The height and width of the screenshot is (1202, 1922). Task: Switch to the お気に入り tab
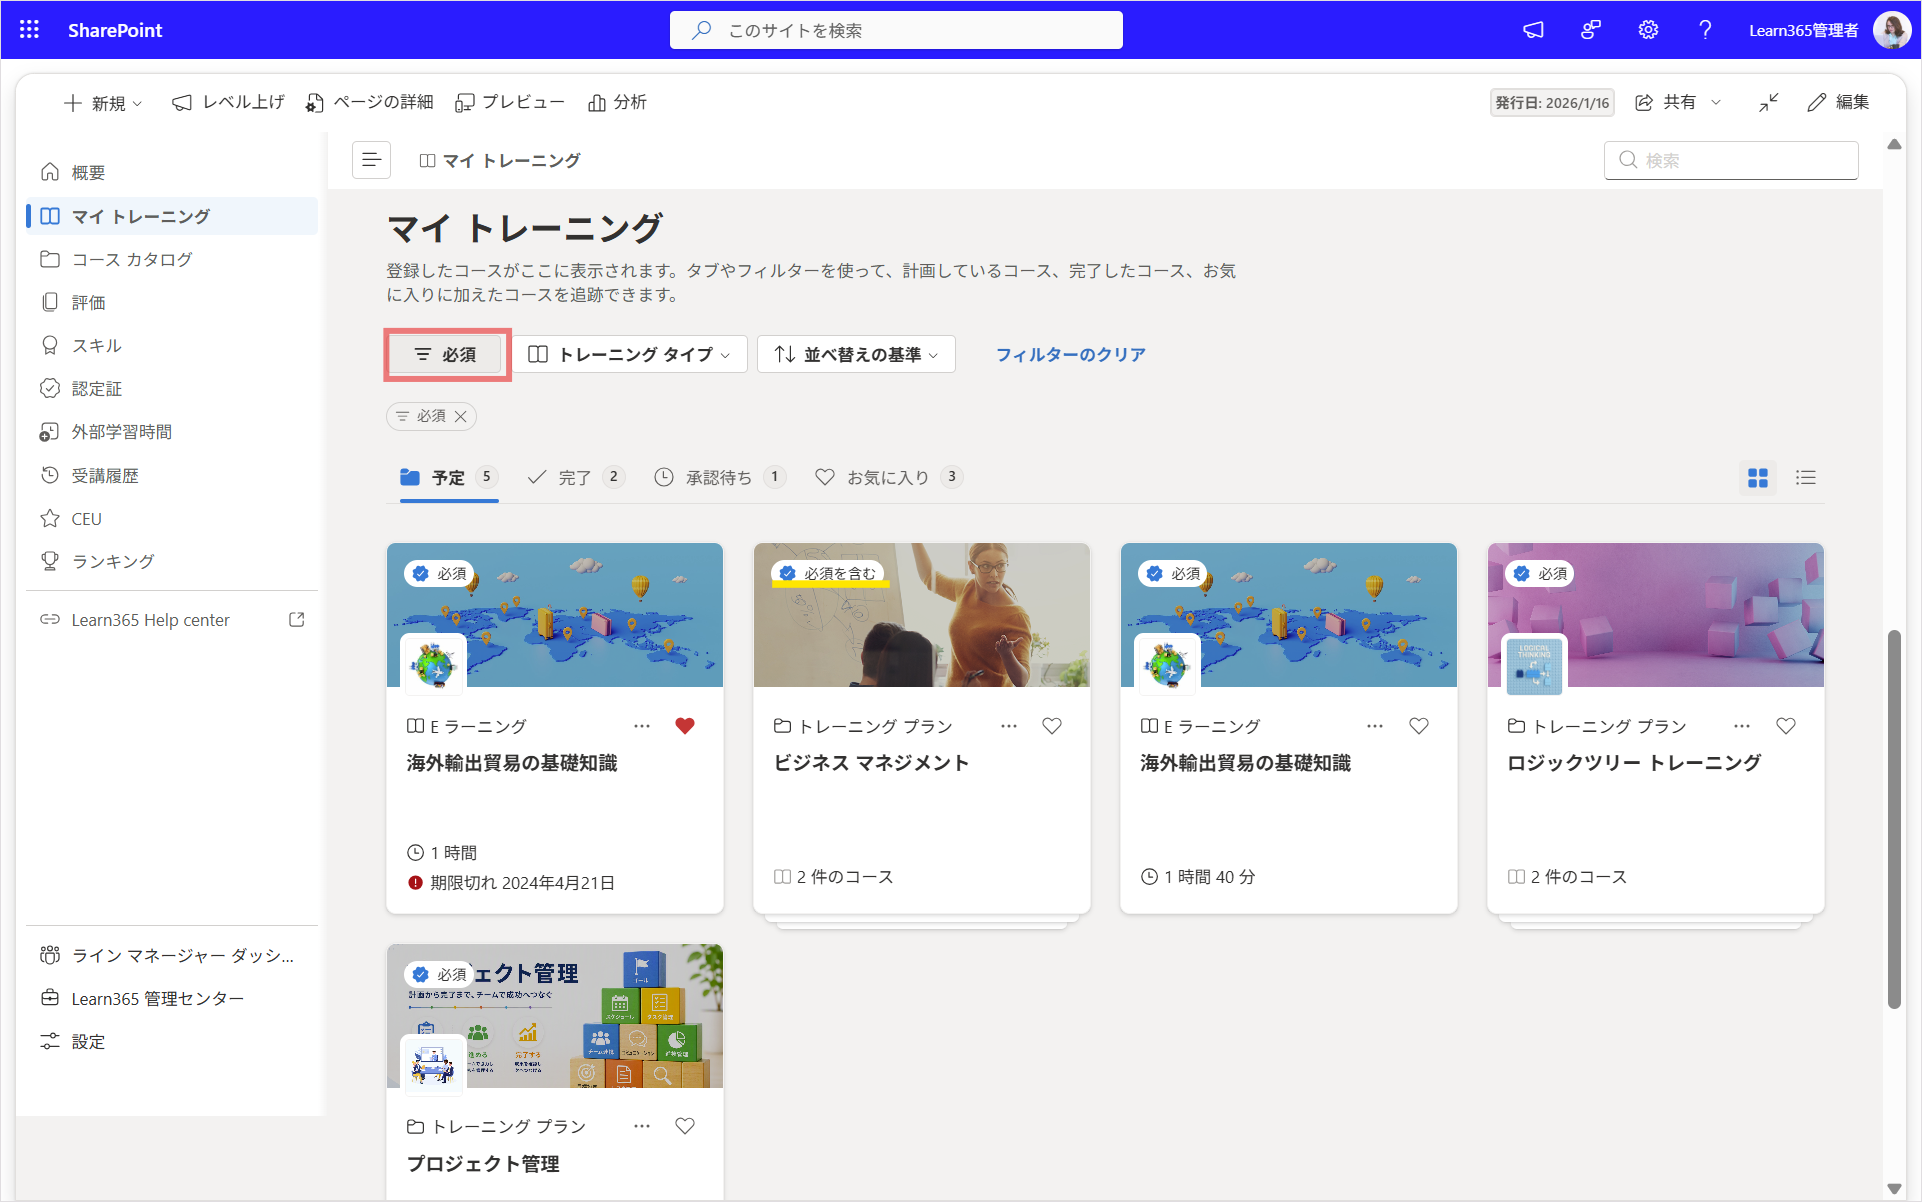pyautogui.click(x=888, y=478)
